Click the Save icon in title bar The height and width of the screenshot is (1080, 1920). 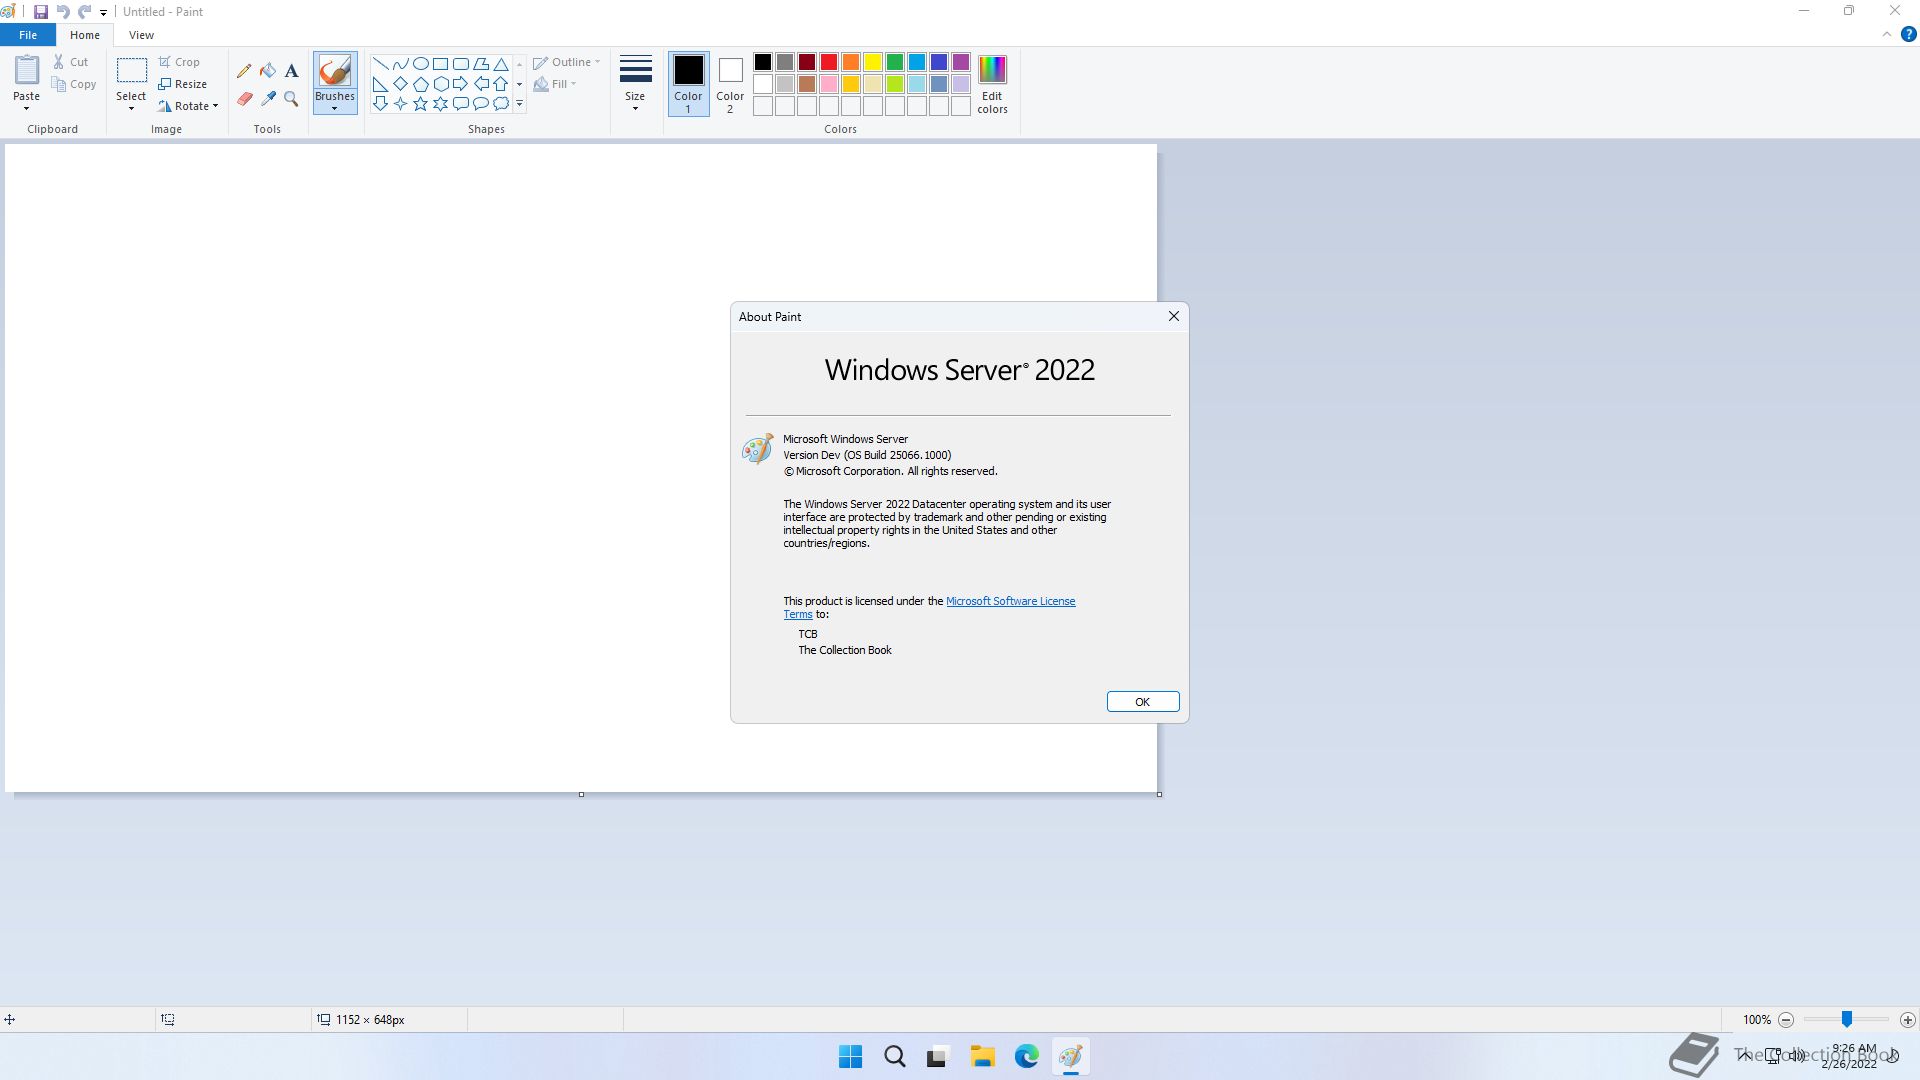tap(41, 12)
